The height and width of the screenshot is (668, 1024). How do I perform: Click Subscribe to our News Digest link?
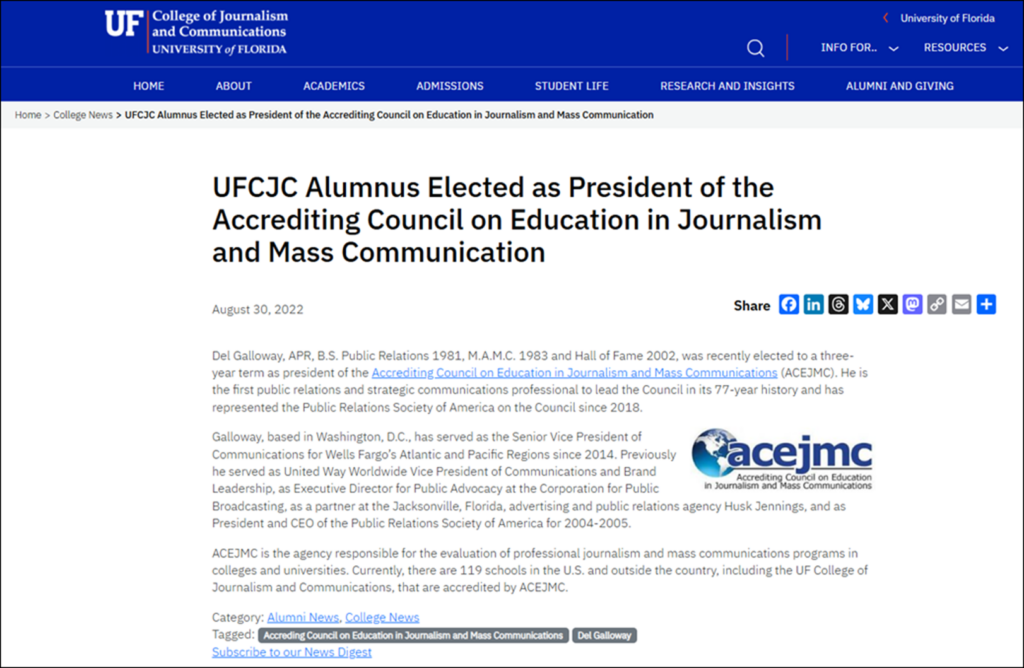pos(291,652)
